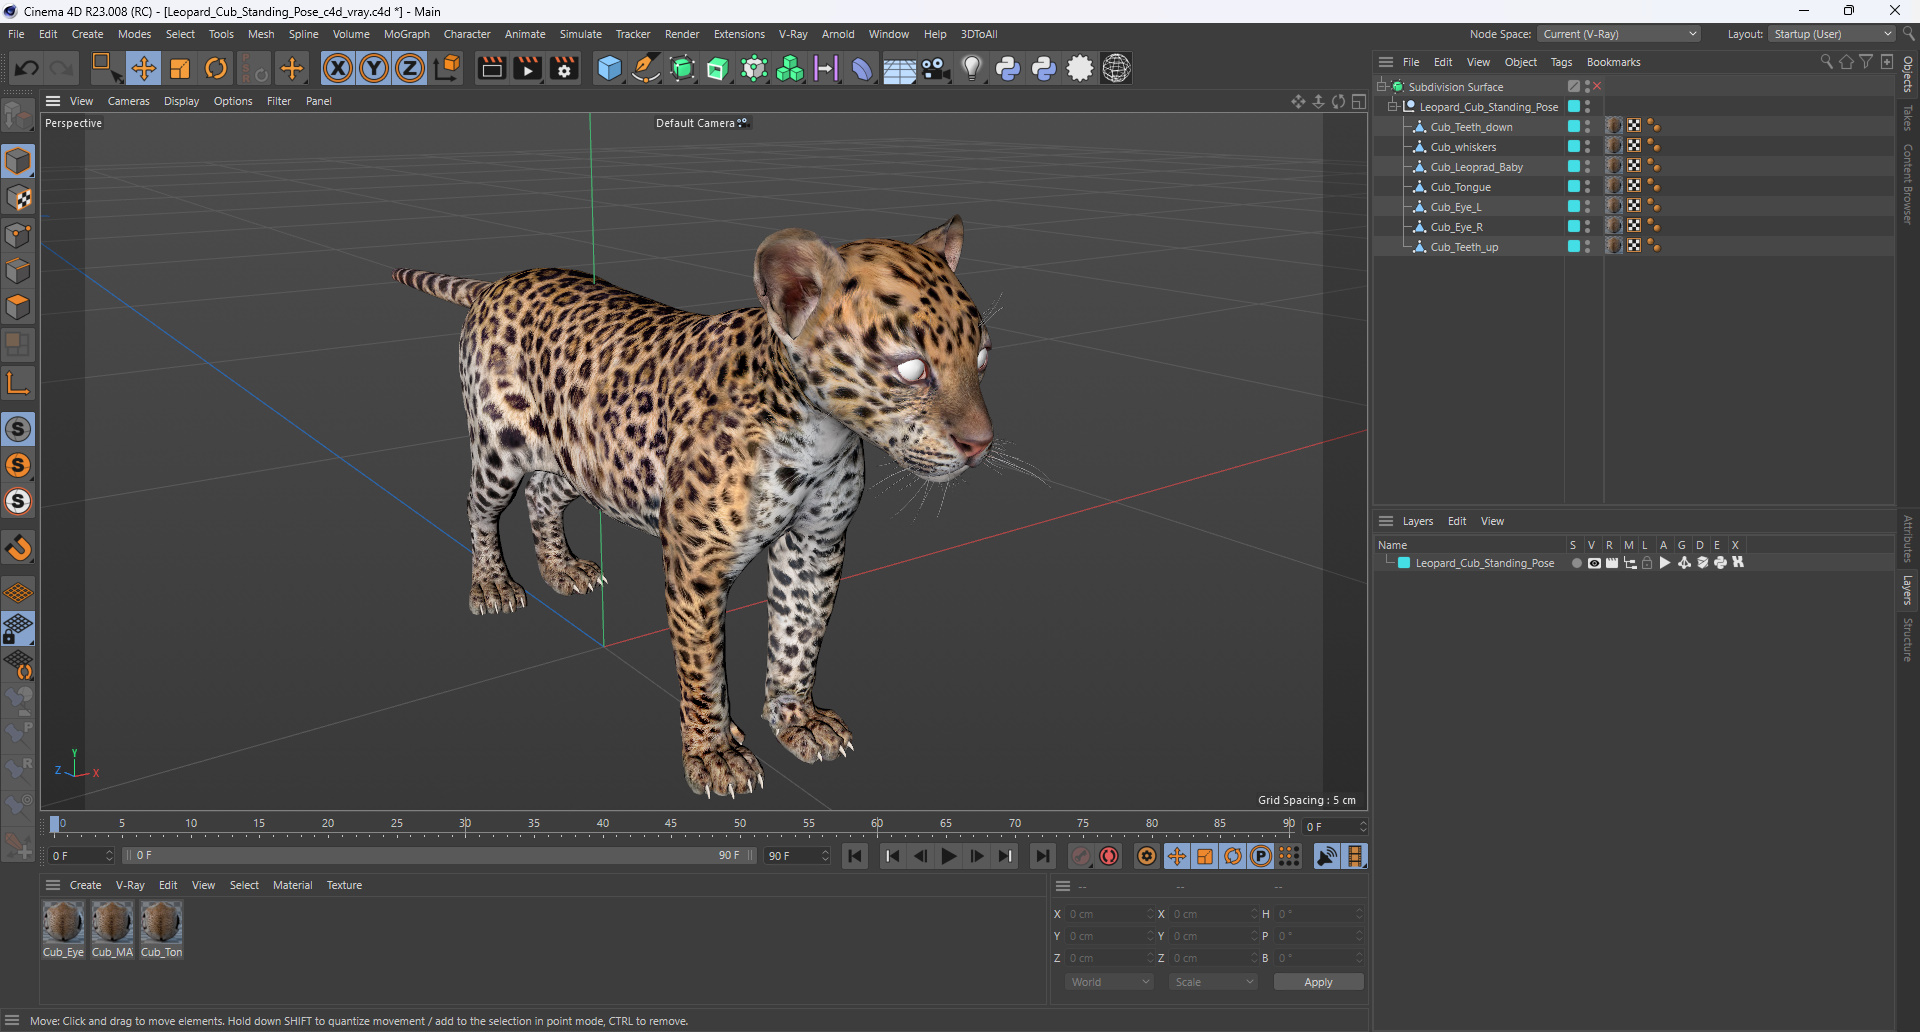
Task: Select the Move tool
Action: pyautogui.click(x=144, y=68)
